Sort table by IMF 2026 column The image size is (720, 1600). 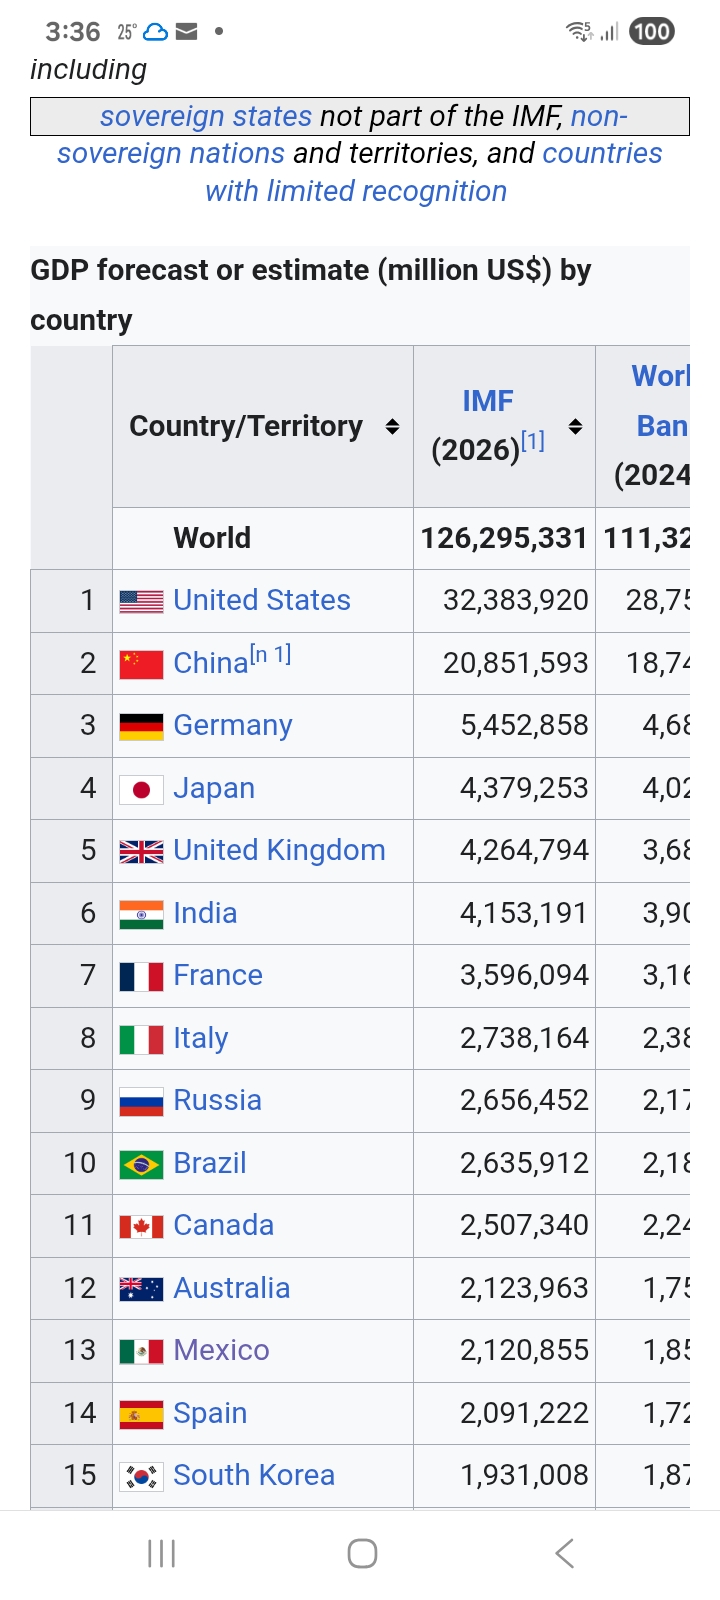pyautogui.click(x=575, y=427)
